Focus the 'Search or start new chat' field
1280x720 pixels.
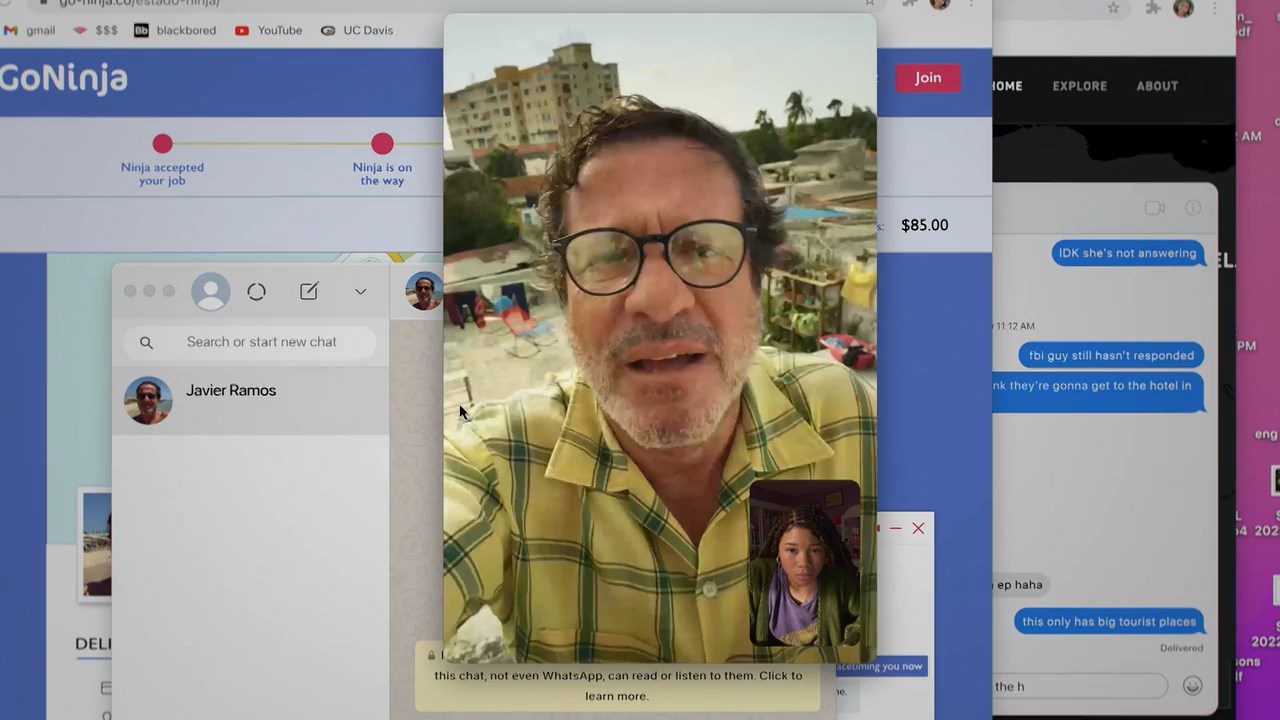pos(250,342)
